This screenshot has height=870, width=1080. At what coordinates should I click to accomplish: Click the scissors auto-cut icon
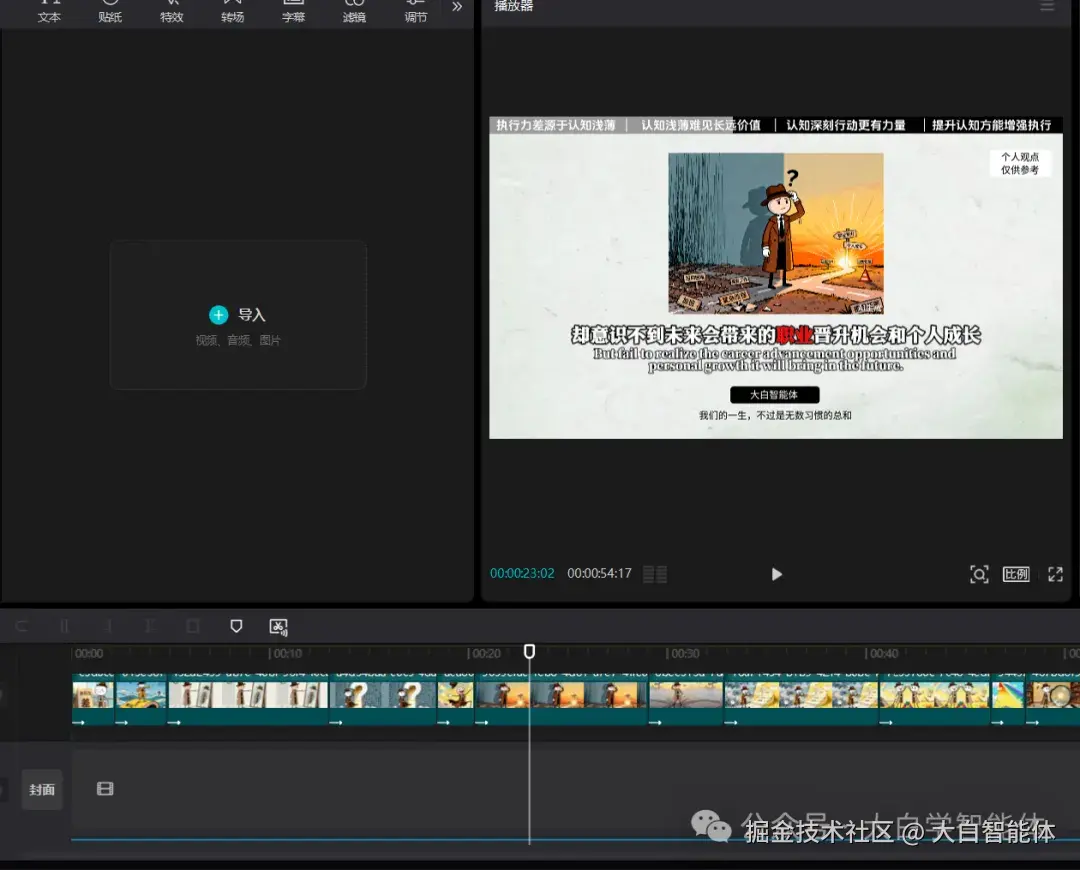pyautogui.click(x=278, y=627)
